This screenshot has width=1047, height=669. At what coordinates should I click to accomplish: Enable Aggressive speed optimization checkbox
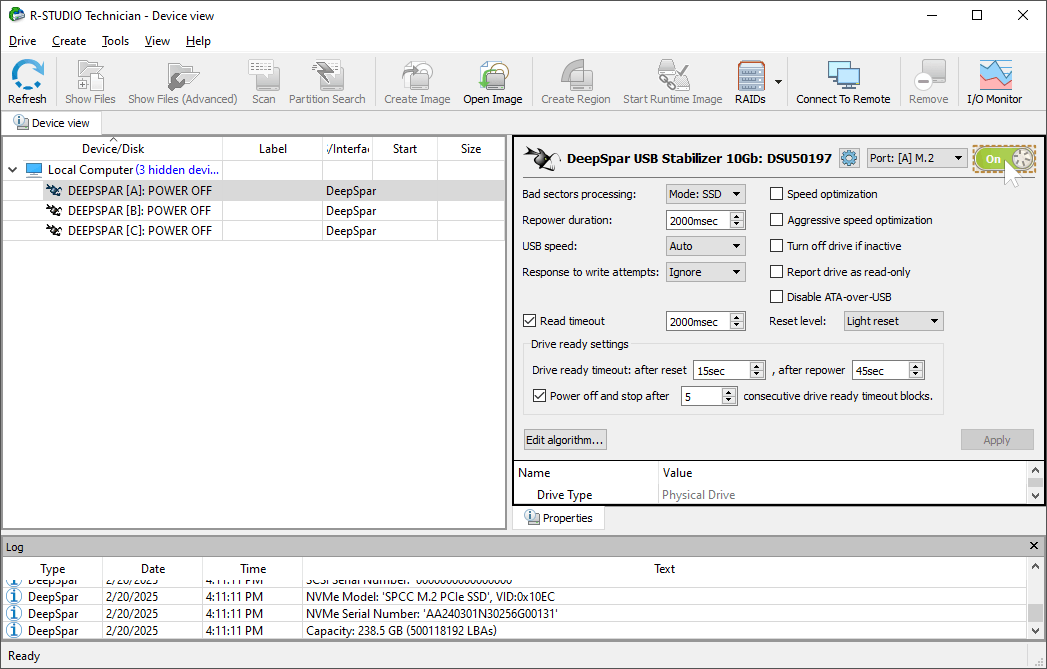pyautogui.click(x=776, y=220)
